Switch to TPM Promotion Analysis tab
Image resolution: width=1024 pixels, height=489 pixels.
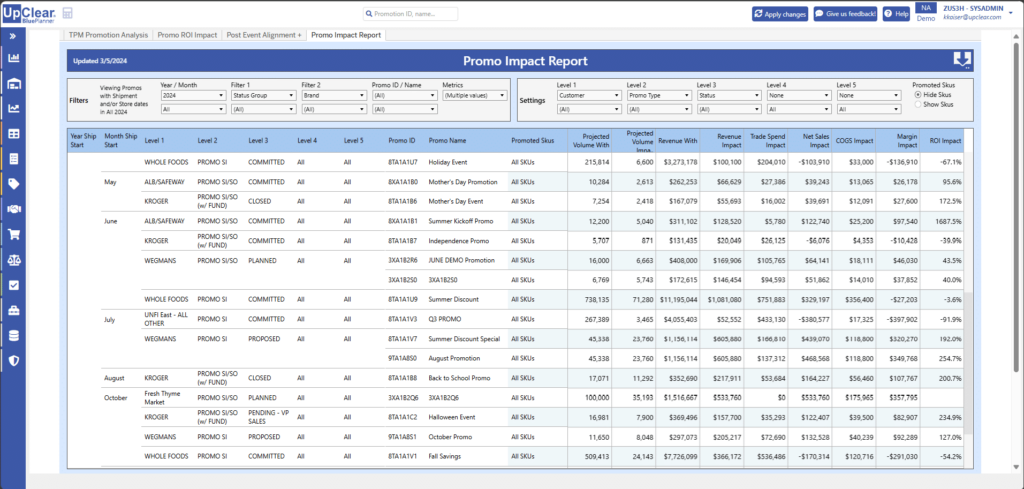[107, 35]
